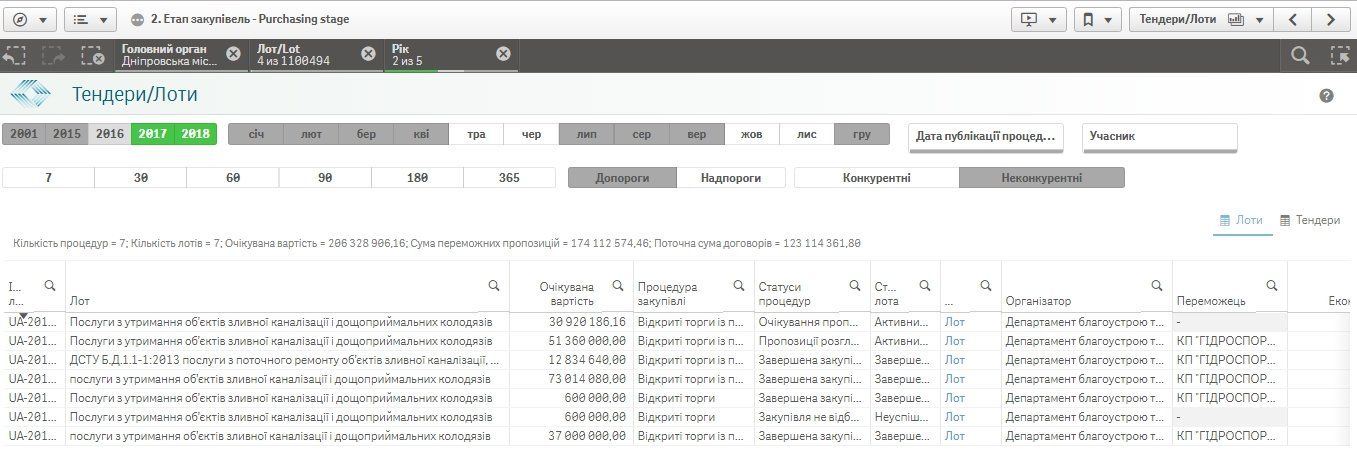Viewport: 1357px width, 468px height.
Task: Toggle year 2017 filter
Action: 152,134
